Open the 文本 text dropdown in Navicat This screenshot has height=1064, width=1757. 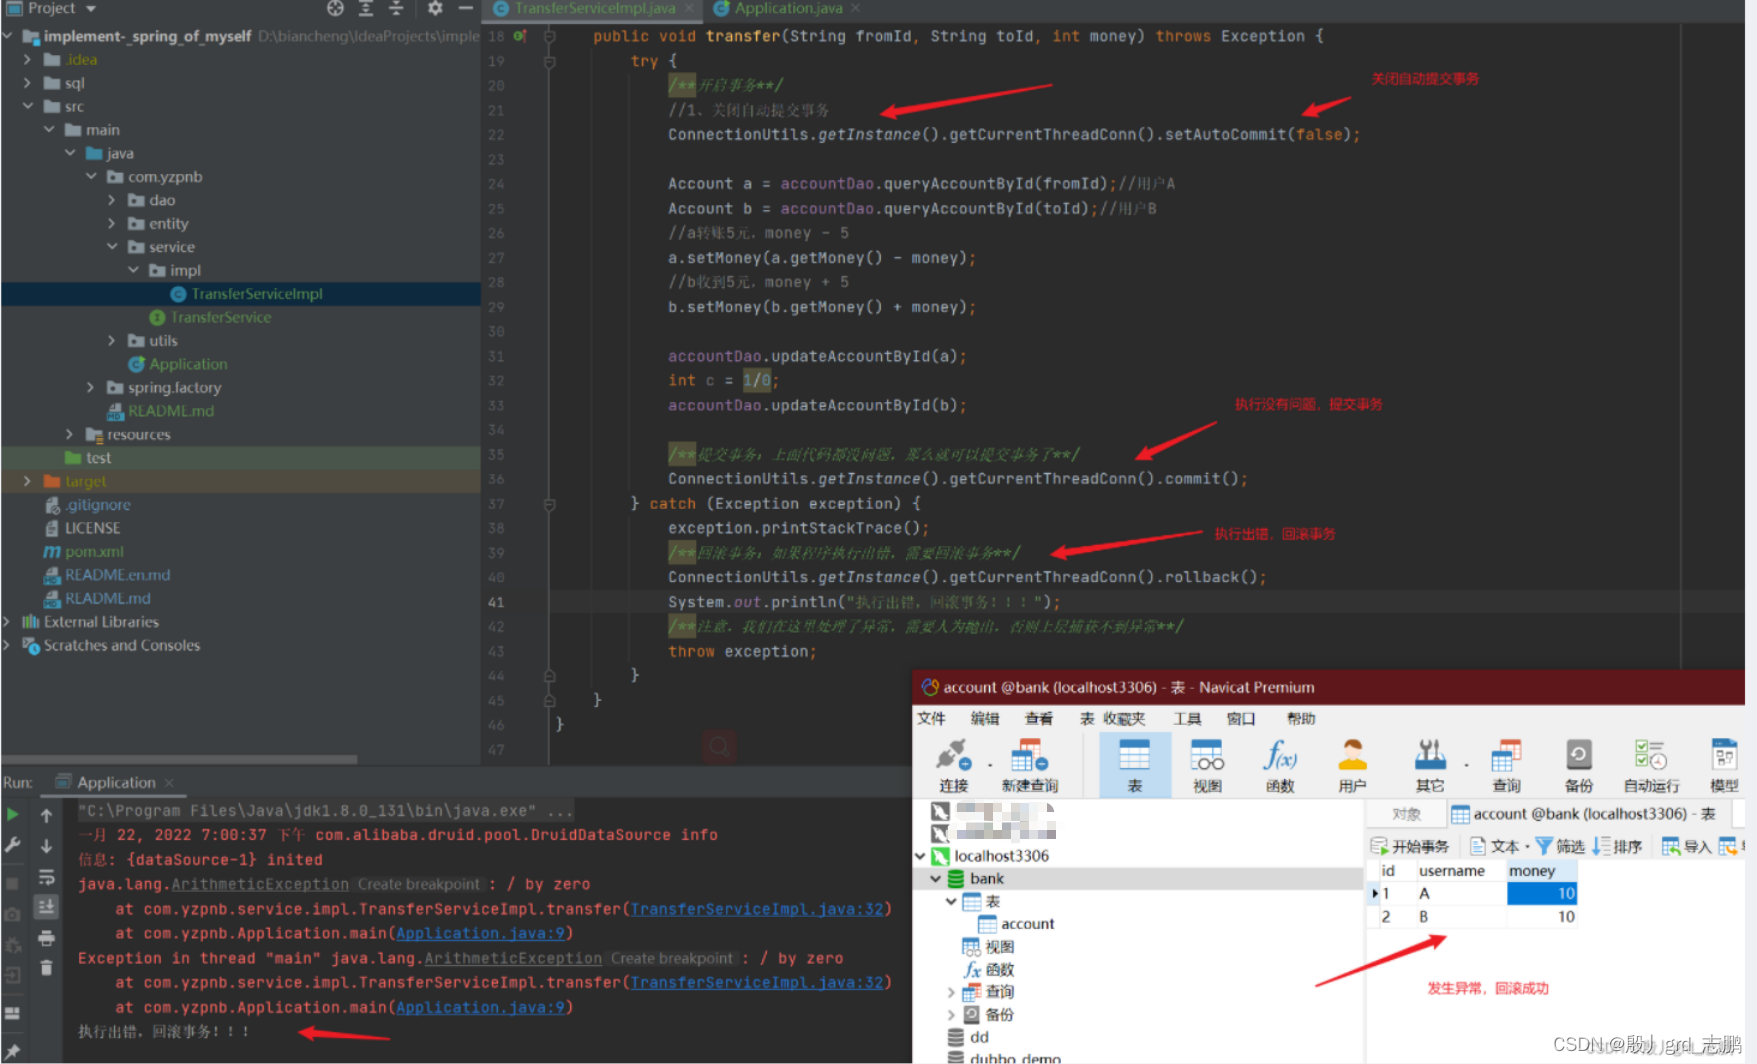click(1499, 846)
